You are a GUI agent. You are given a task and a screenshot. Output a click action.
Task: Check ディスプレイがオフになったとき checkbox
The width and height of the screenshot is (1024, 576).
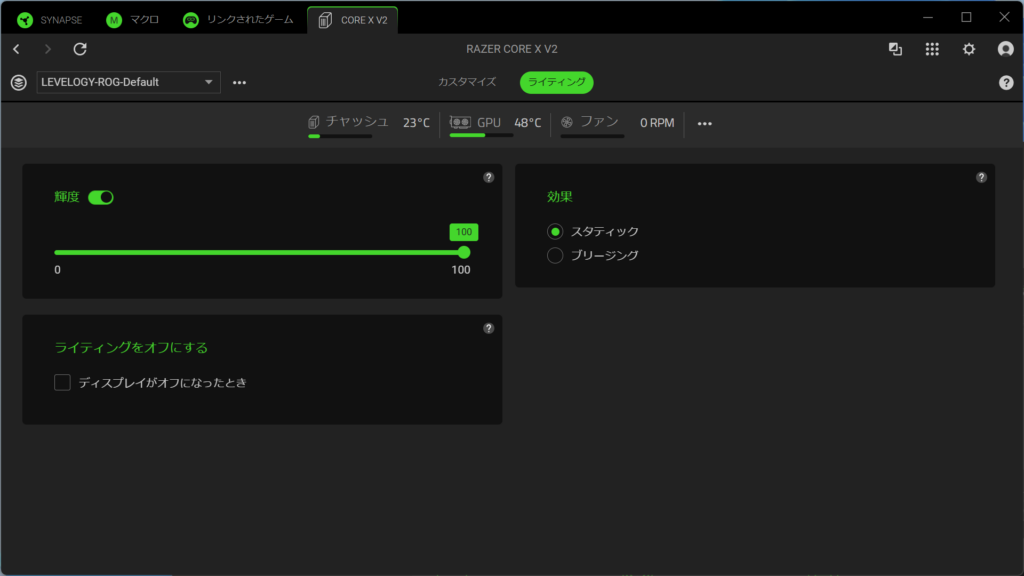tap(62, 382)
